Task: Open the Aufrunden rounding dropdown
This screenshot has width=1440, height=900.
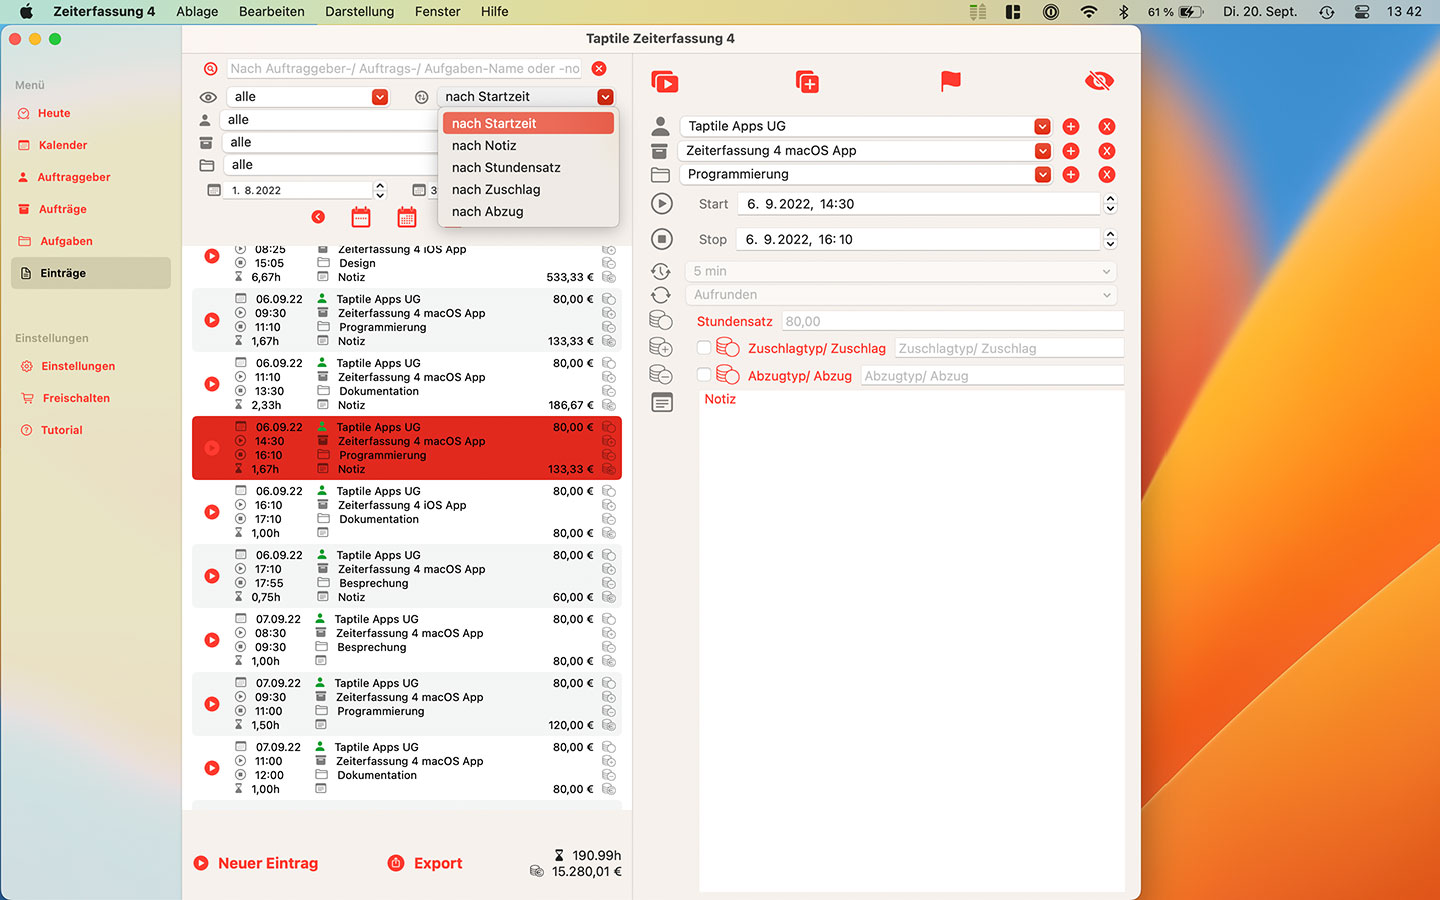Action: point(901,295)
